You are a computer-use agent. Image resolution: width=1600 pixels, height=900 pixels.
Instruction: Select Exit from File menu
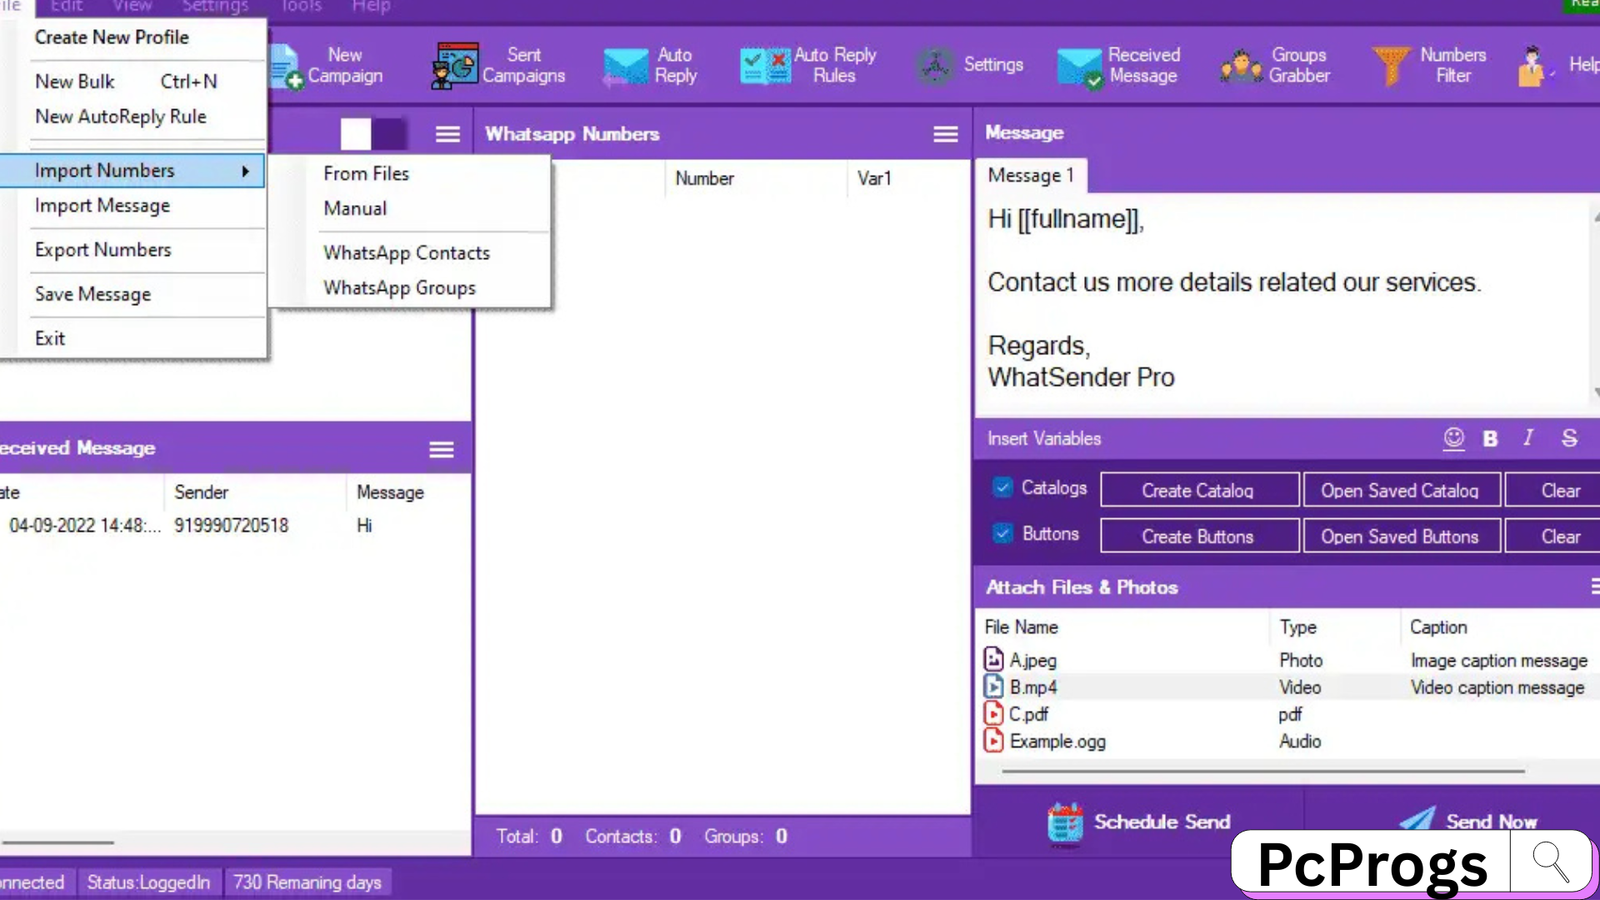(x=50, y=338)
